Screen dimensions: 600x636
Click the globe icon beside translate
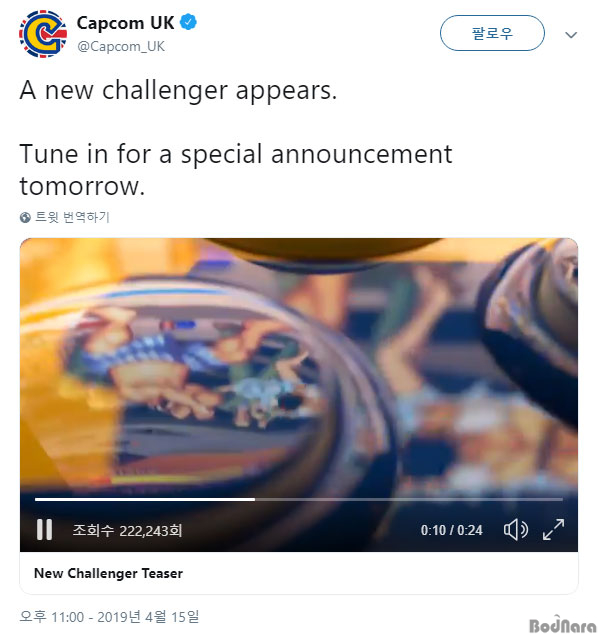(25, 217)
